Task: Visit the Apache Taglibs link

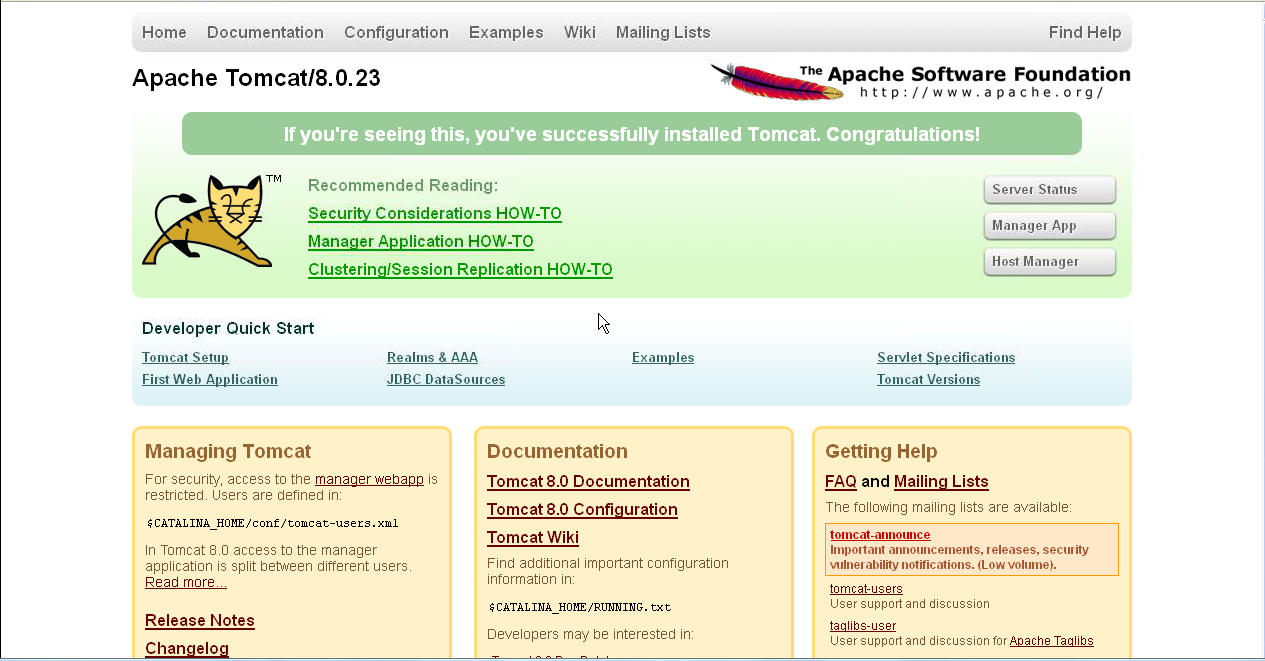Action: (1052, 641)
